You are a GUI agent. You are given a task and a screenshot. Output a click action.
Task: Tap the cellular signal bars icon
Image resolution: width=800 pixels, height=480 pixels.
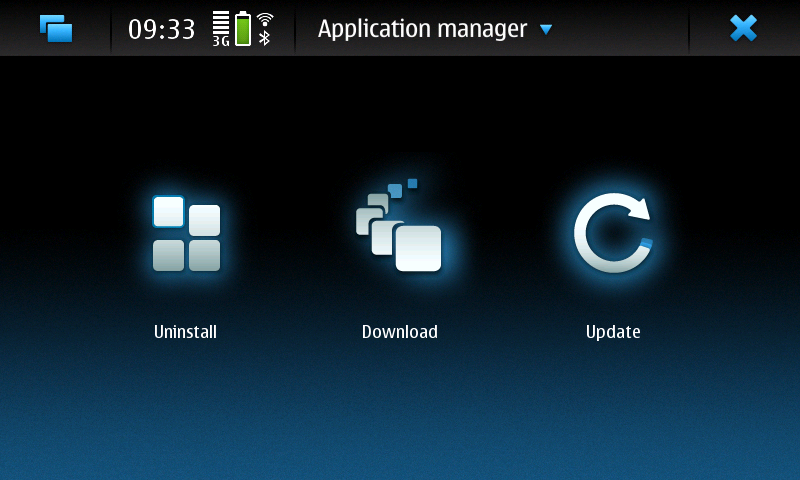tap(221, 22)
